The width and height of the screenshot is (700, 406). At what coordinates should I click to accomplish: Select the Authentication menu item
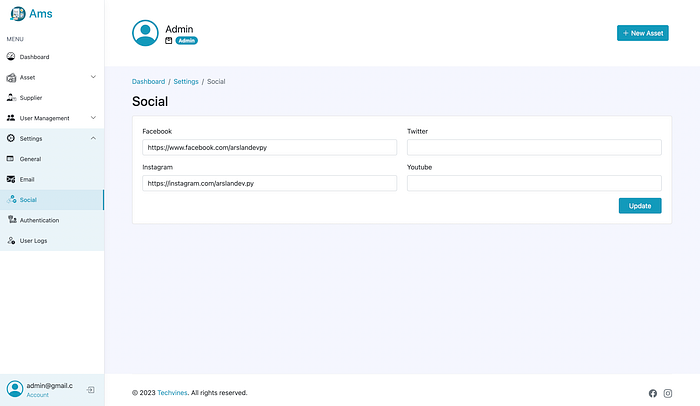pyautogui.click(x=52, y=220)
